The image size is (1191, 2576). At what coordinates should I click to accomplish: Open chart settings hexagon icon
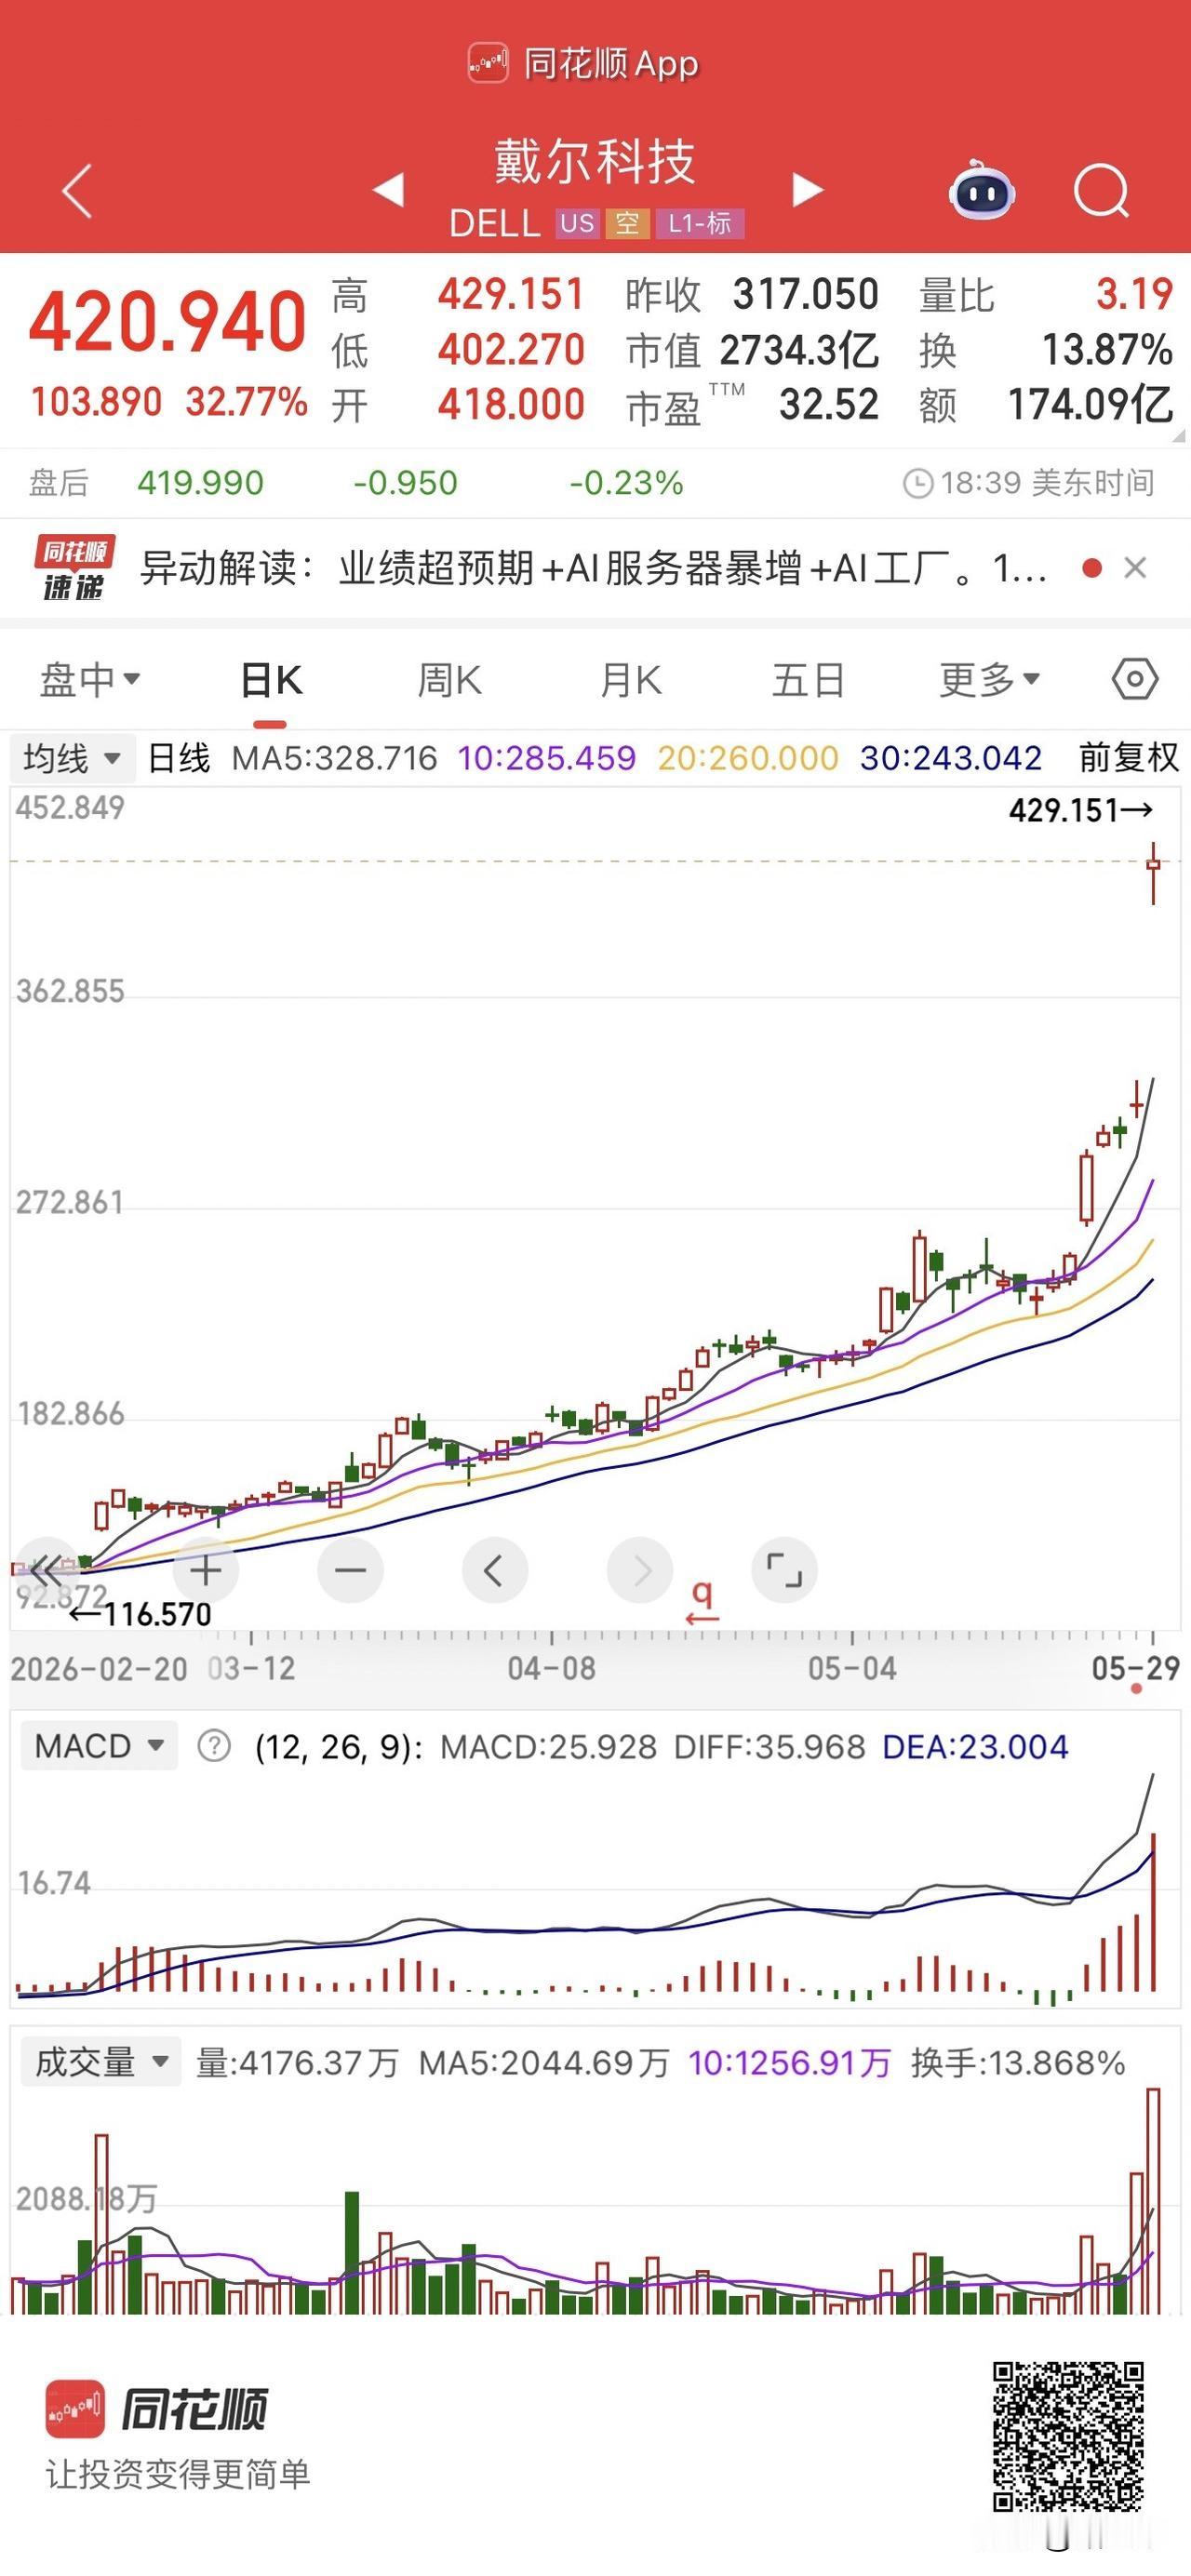click(x=1135, y=680)
